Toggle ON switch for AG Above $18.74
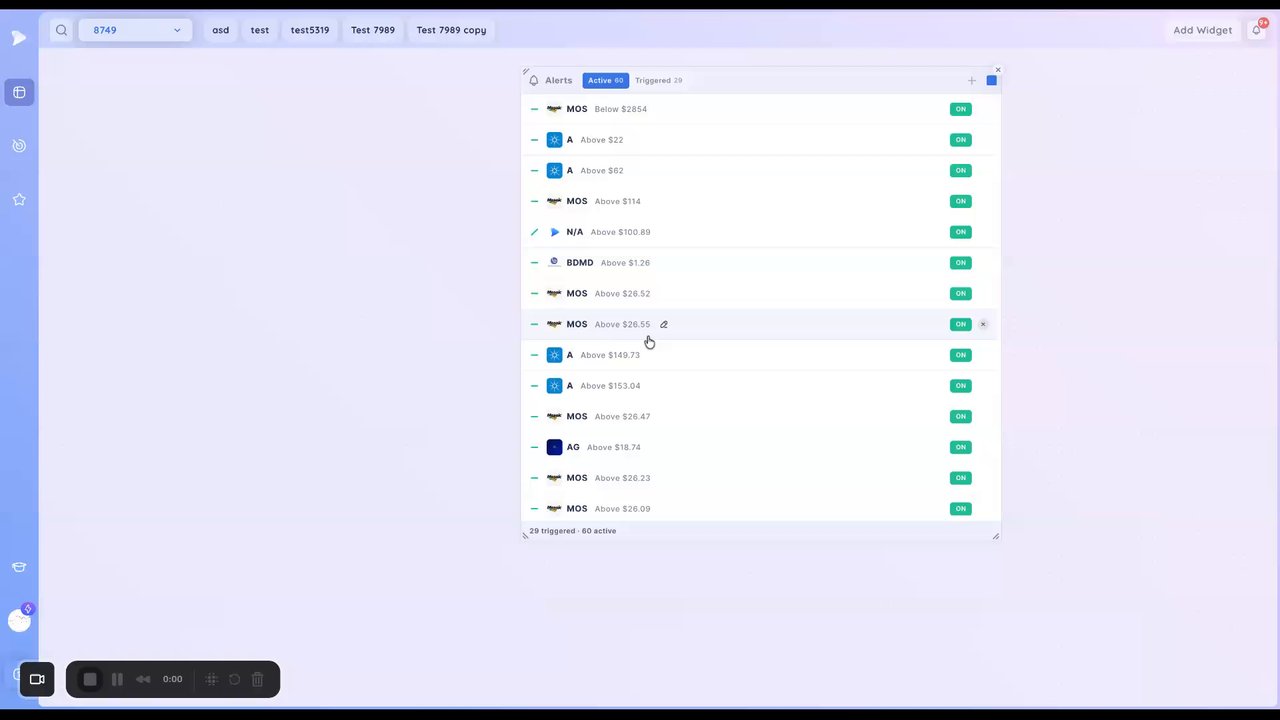This screenshot has height=720, width=1280. click(960, 447)
